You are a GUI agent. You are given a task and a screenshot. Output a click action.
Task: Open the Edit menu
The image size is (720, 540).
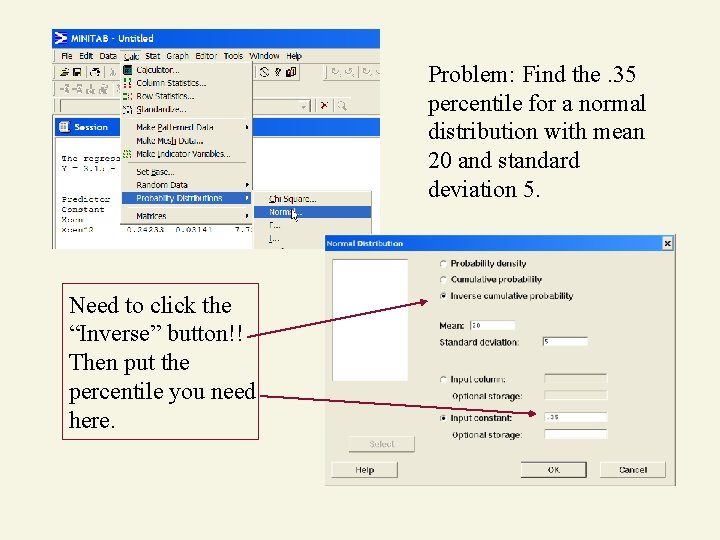[x=86, y=56]
